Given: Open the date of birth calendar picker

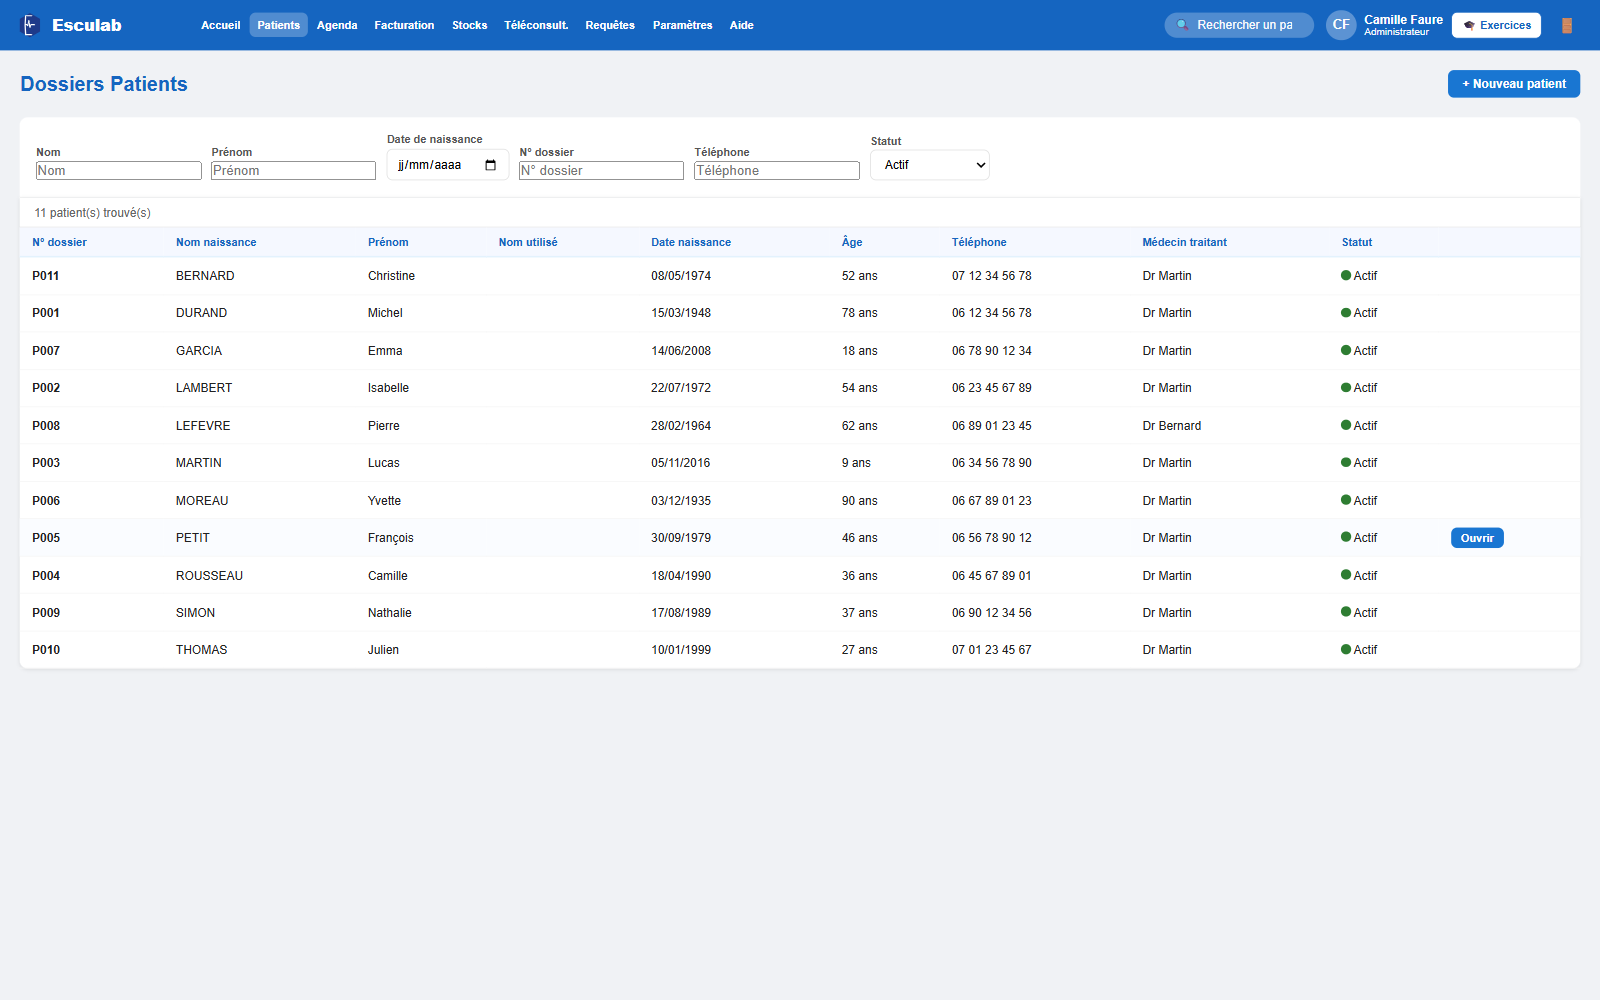Looking at the screenshot, I should [x=490, y=165].
